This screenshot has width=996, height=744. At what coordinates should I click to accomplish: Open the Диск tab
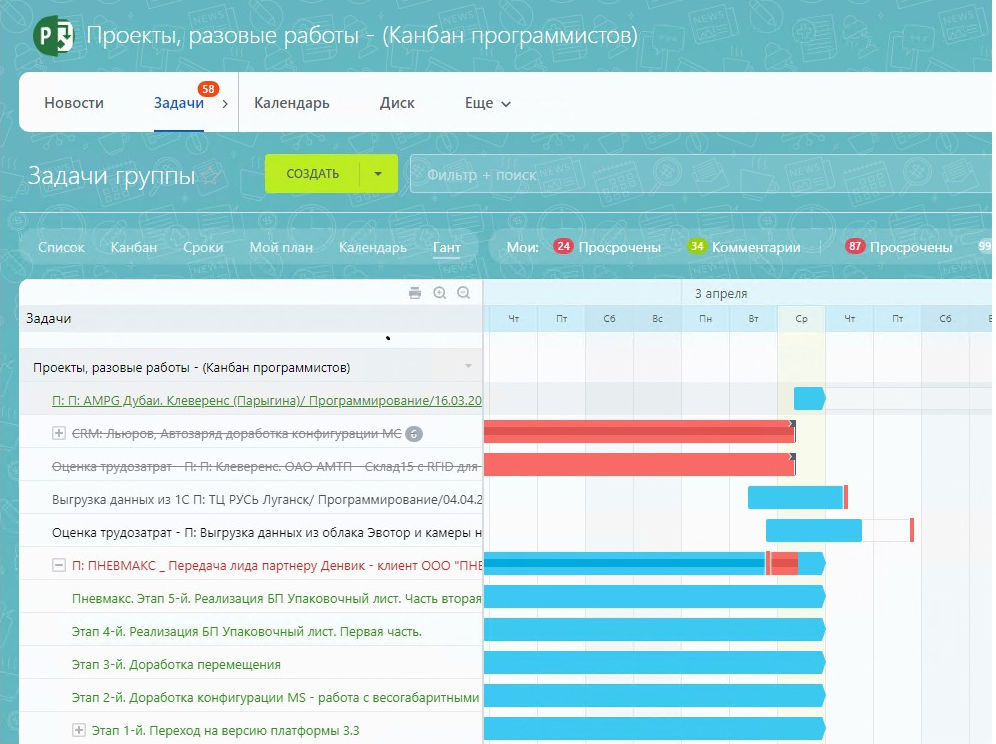pyautogui.click(x=397, y=103)
